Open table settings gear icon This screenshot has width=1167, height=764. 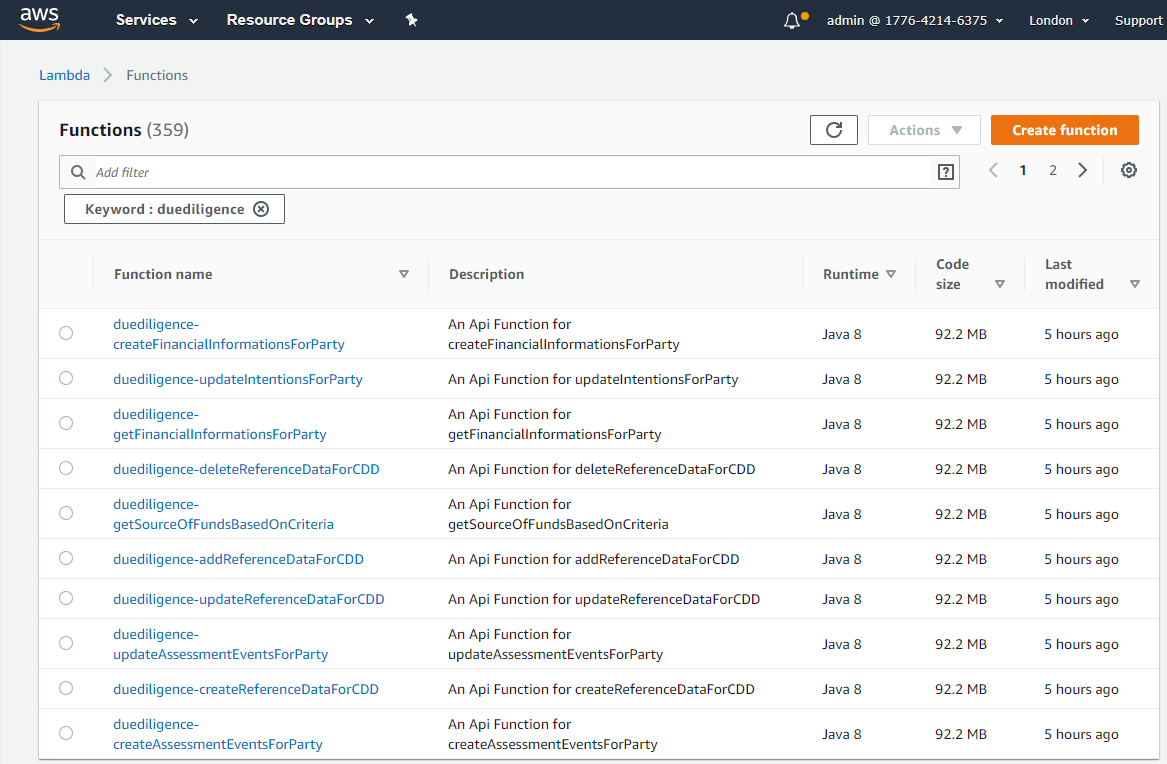(1129, 171)
